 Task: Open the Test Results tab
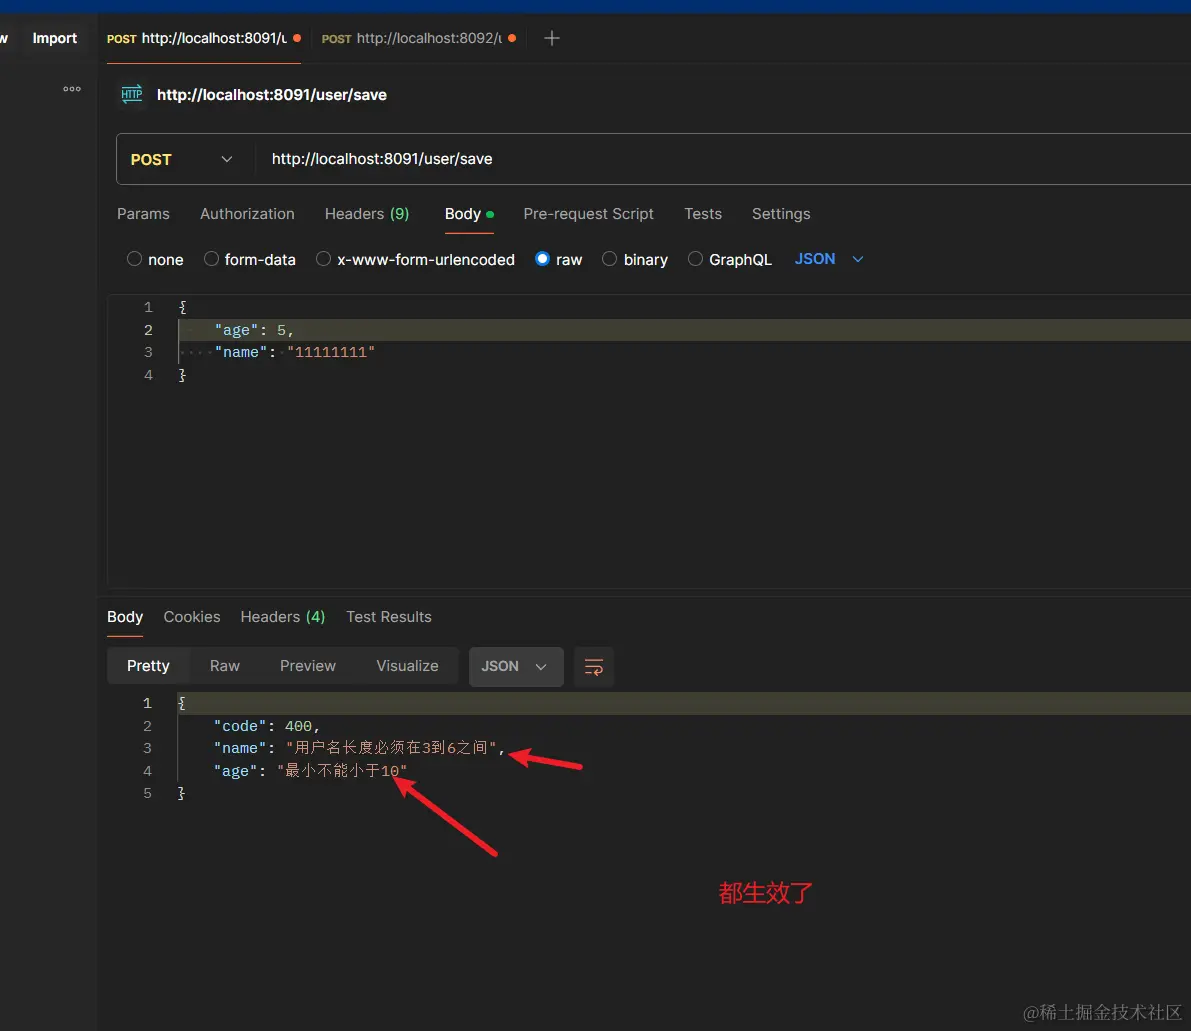[389, 617]
